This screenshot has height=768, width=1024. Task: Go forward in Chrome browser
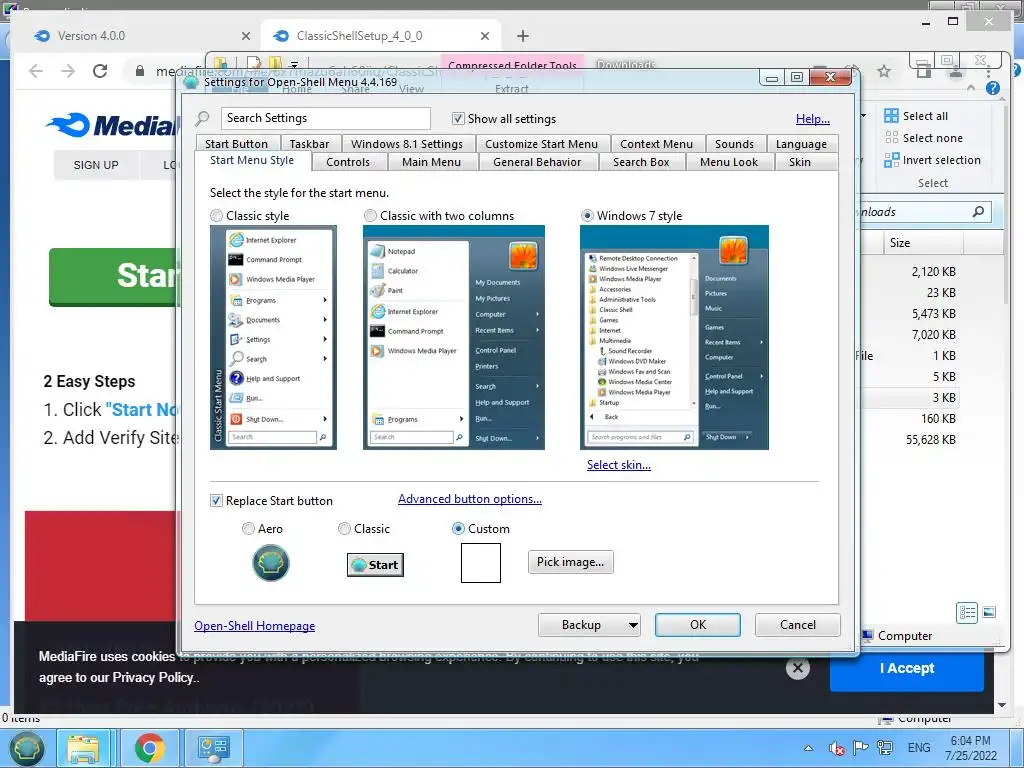coord(68,71)
